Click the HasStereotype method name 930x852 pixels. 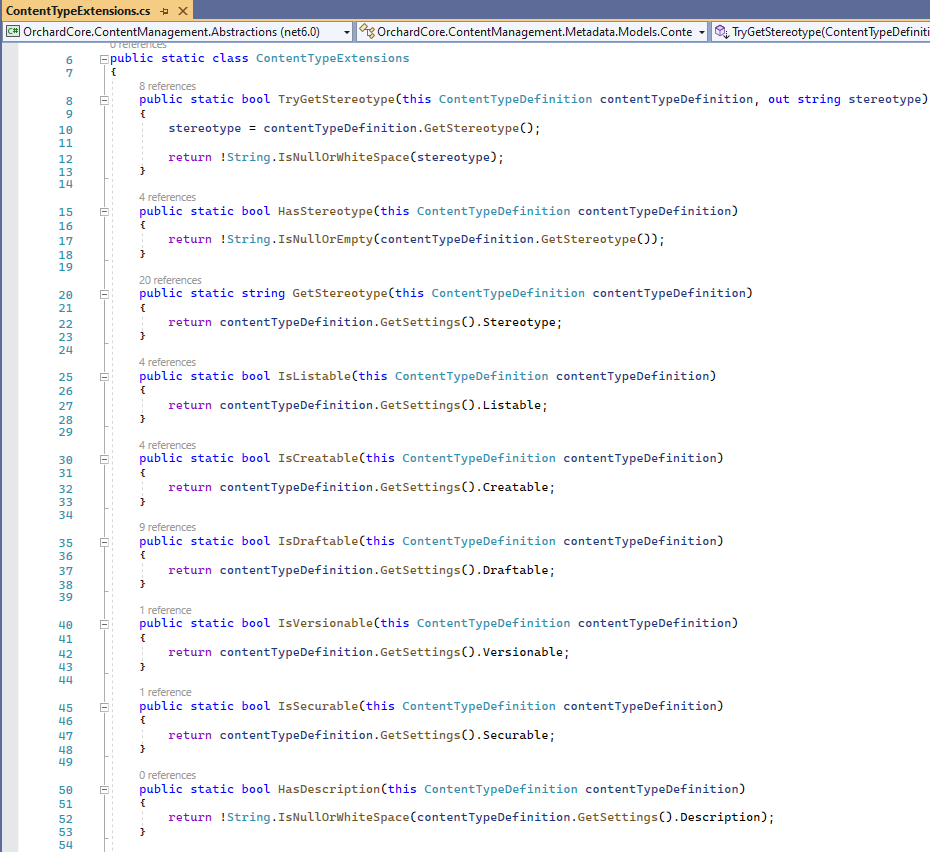[x=326, y=211]
